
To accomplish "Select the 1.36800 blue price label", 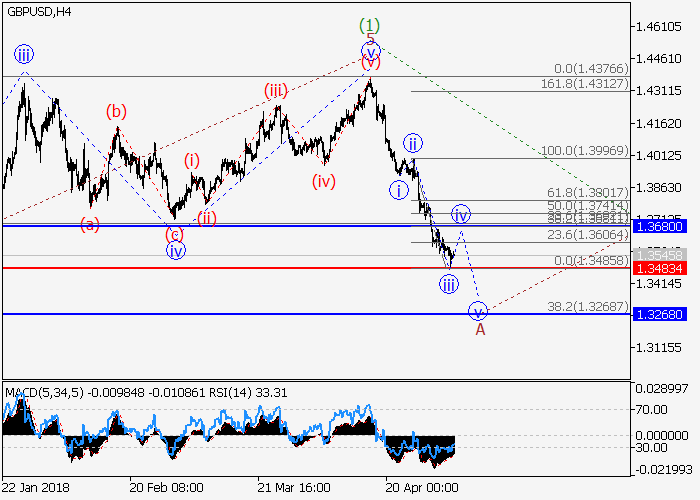I will pyautogui.click(x=663, y=227).
